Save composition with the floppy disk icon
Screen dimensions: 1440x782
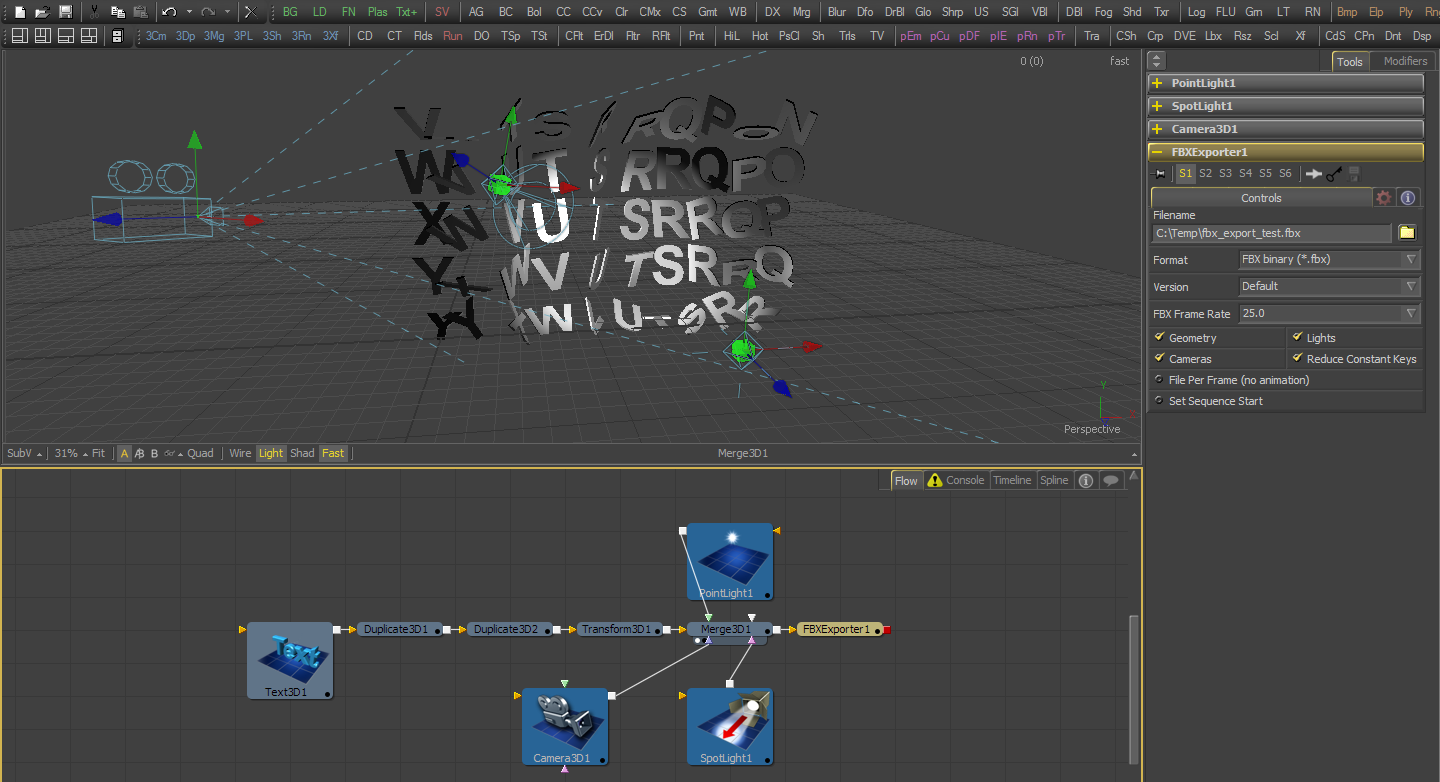click(x=65, y=12)
